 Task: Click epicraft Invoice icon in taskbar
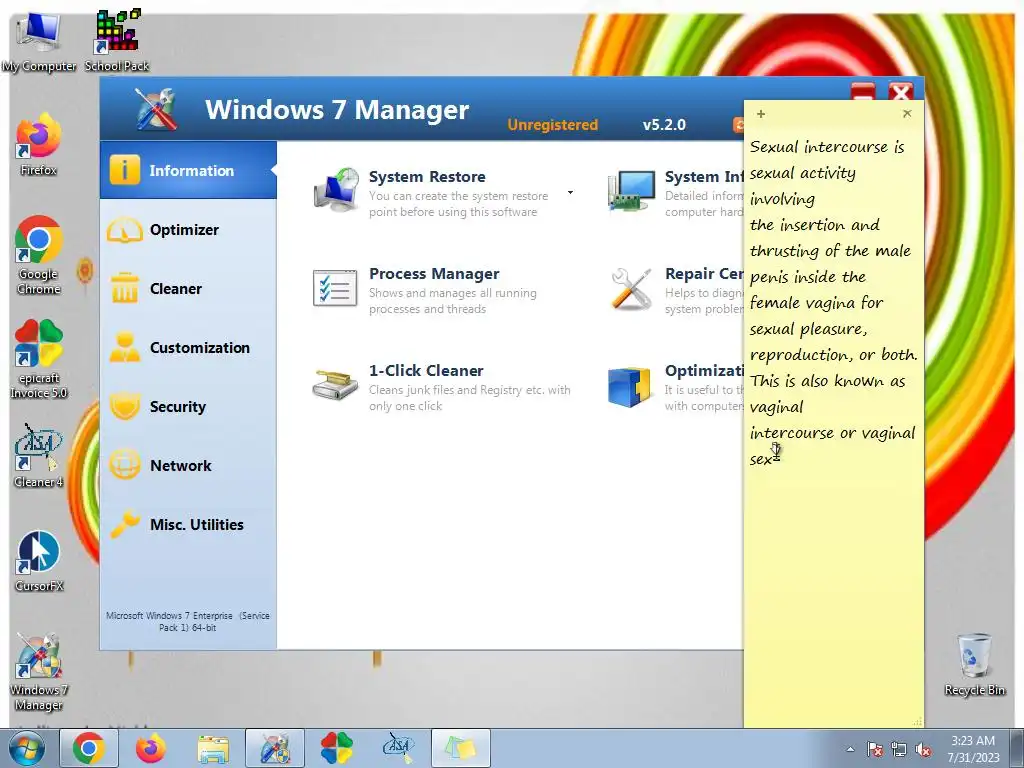coord(336,748)
